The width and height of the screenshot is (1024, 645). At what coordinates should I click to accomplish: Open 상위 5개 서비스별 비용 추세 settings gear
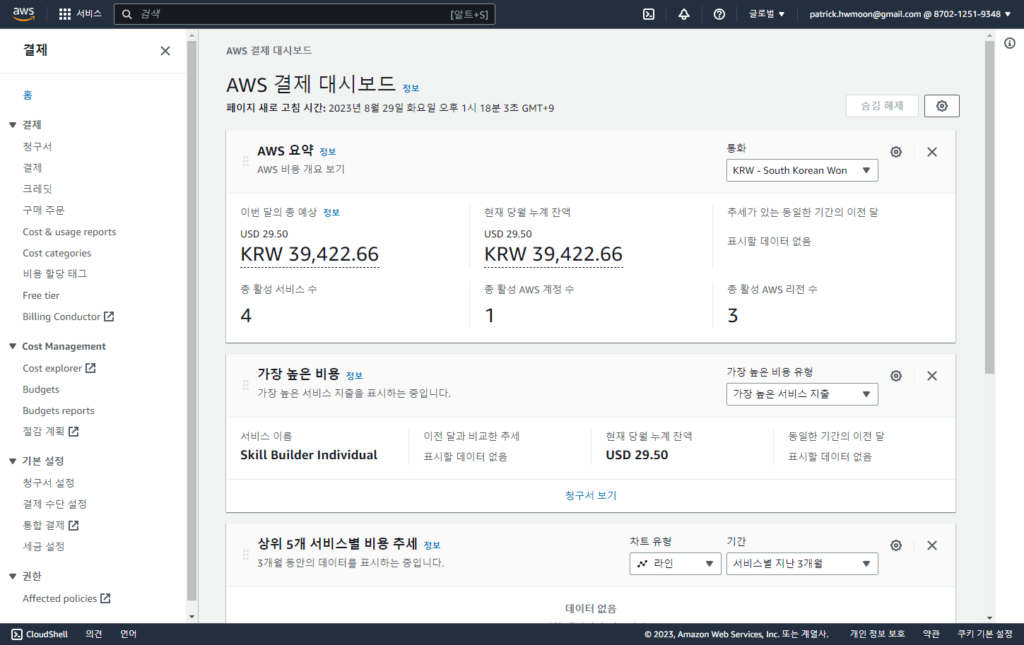click(x=896, y=546)
